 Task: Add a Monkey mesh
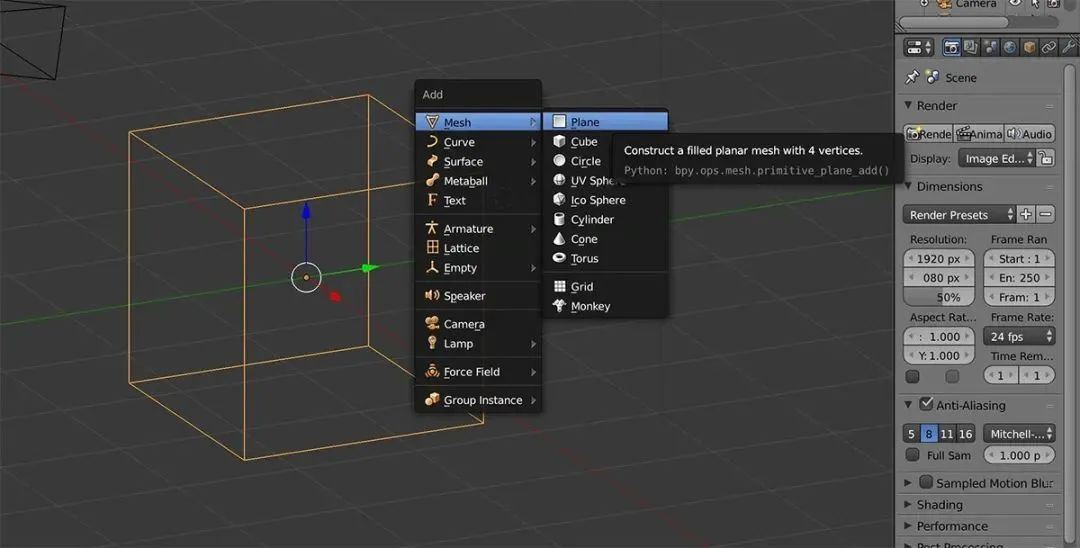click(x=605, y=306)
